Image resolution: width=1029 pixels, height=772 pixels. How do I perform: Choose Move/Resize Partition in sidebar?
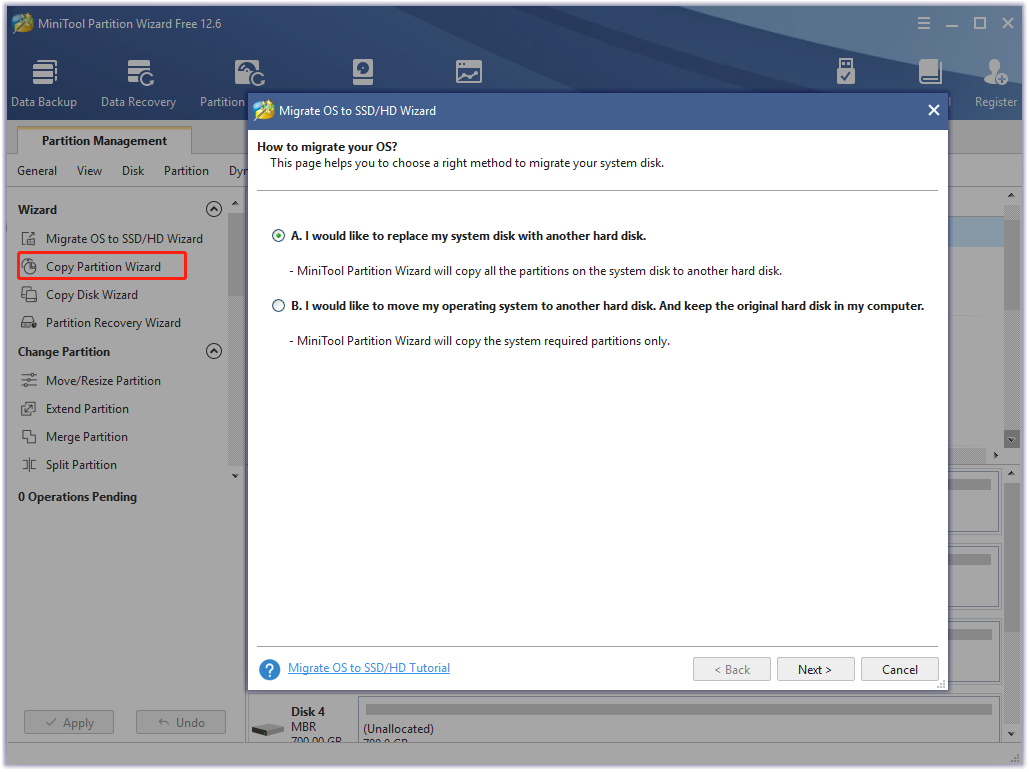91,381
